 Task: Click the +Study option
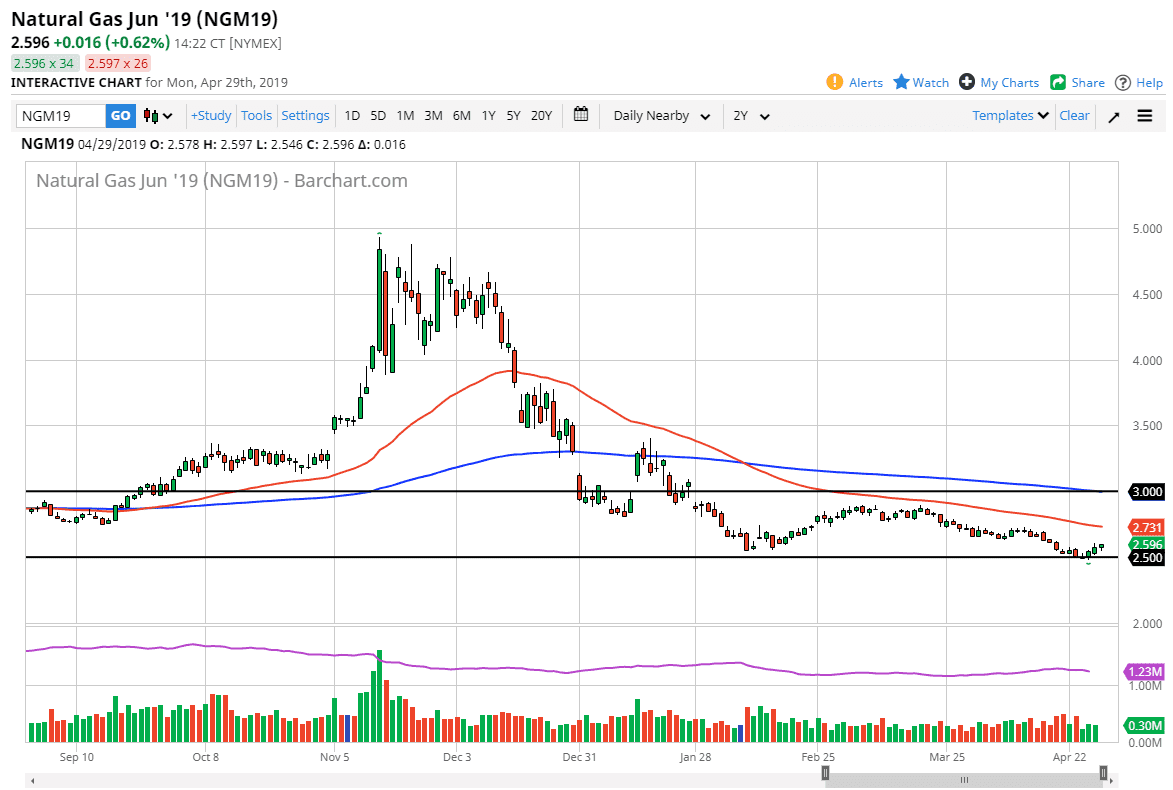tap(211, 115)
